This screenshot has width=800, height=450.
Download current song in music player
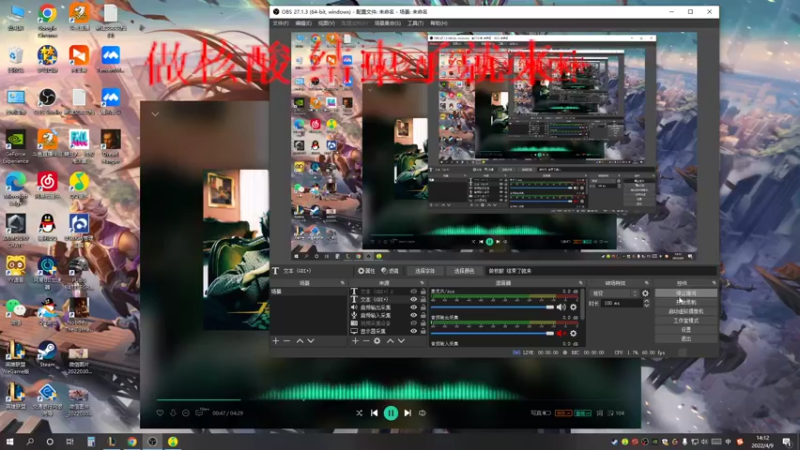[x=173, y=413]
